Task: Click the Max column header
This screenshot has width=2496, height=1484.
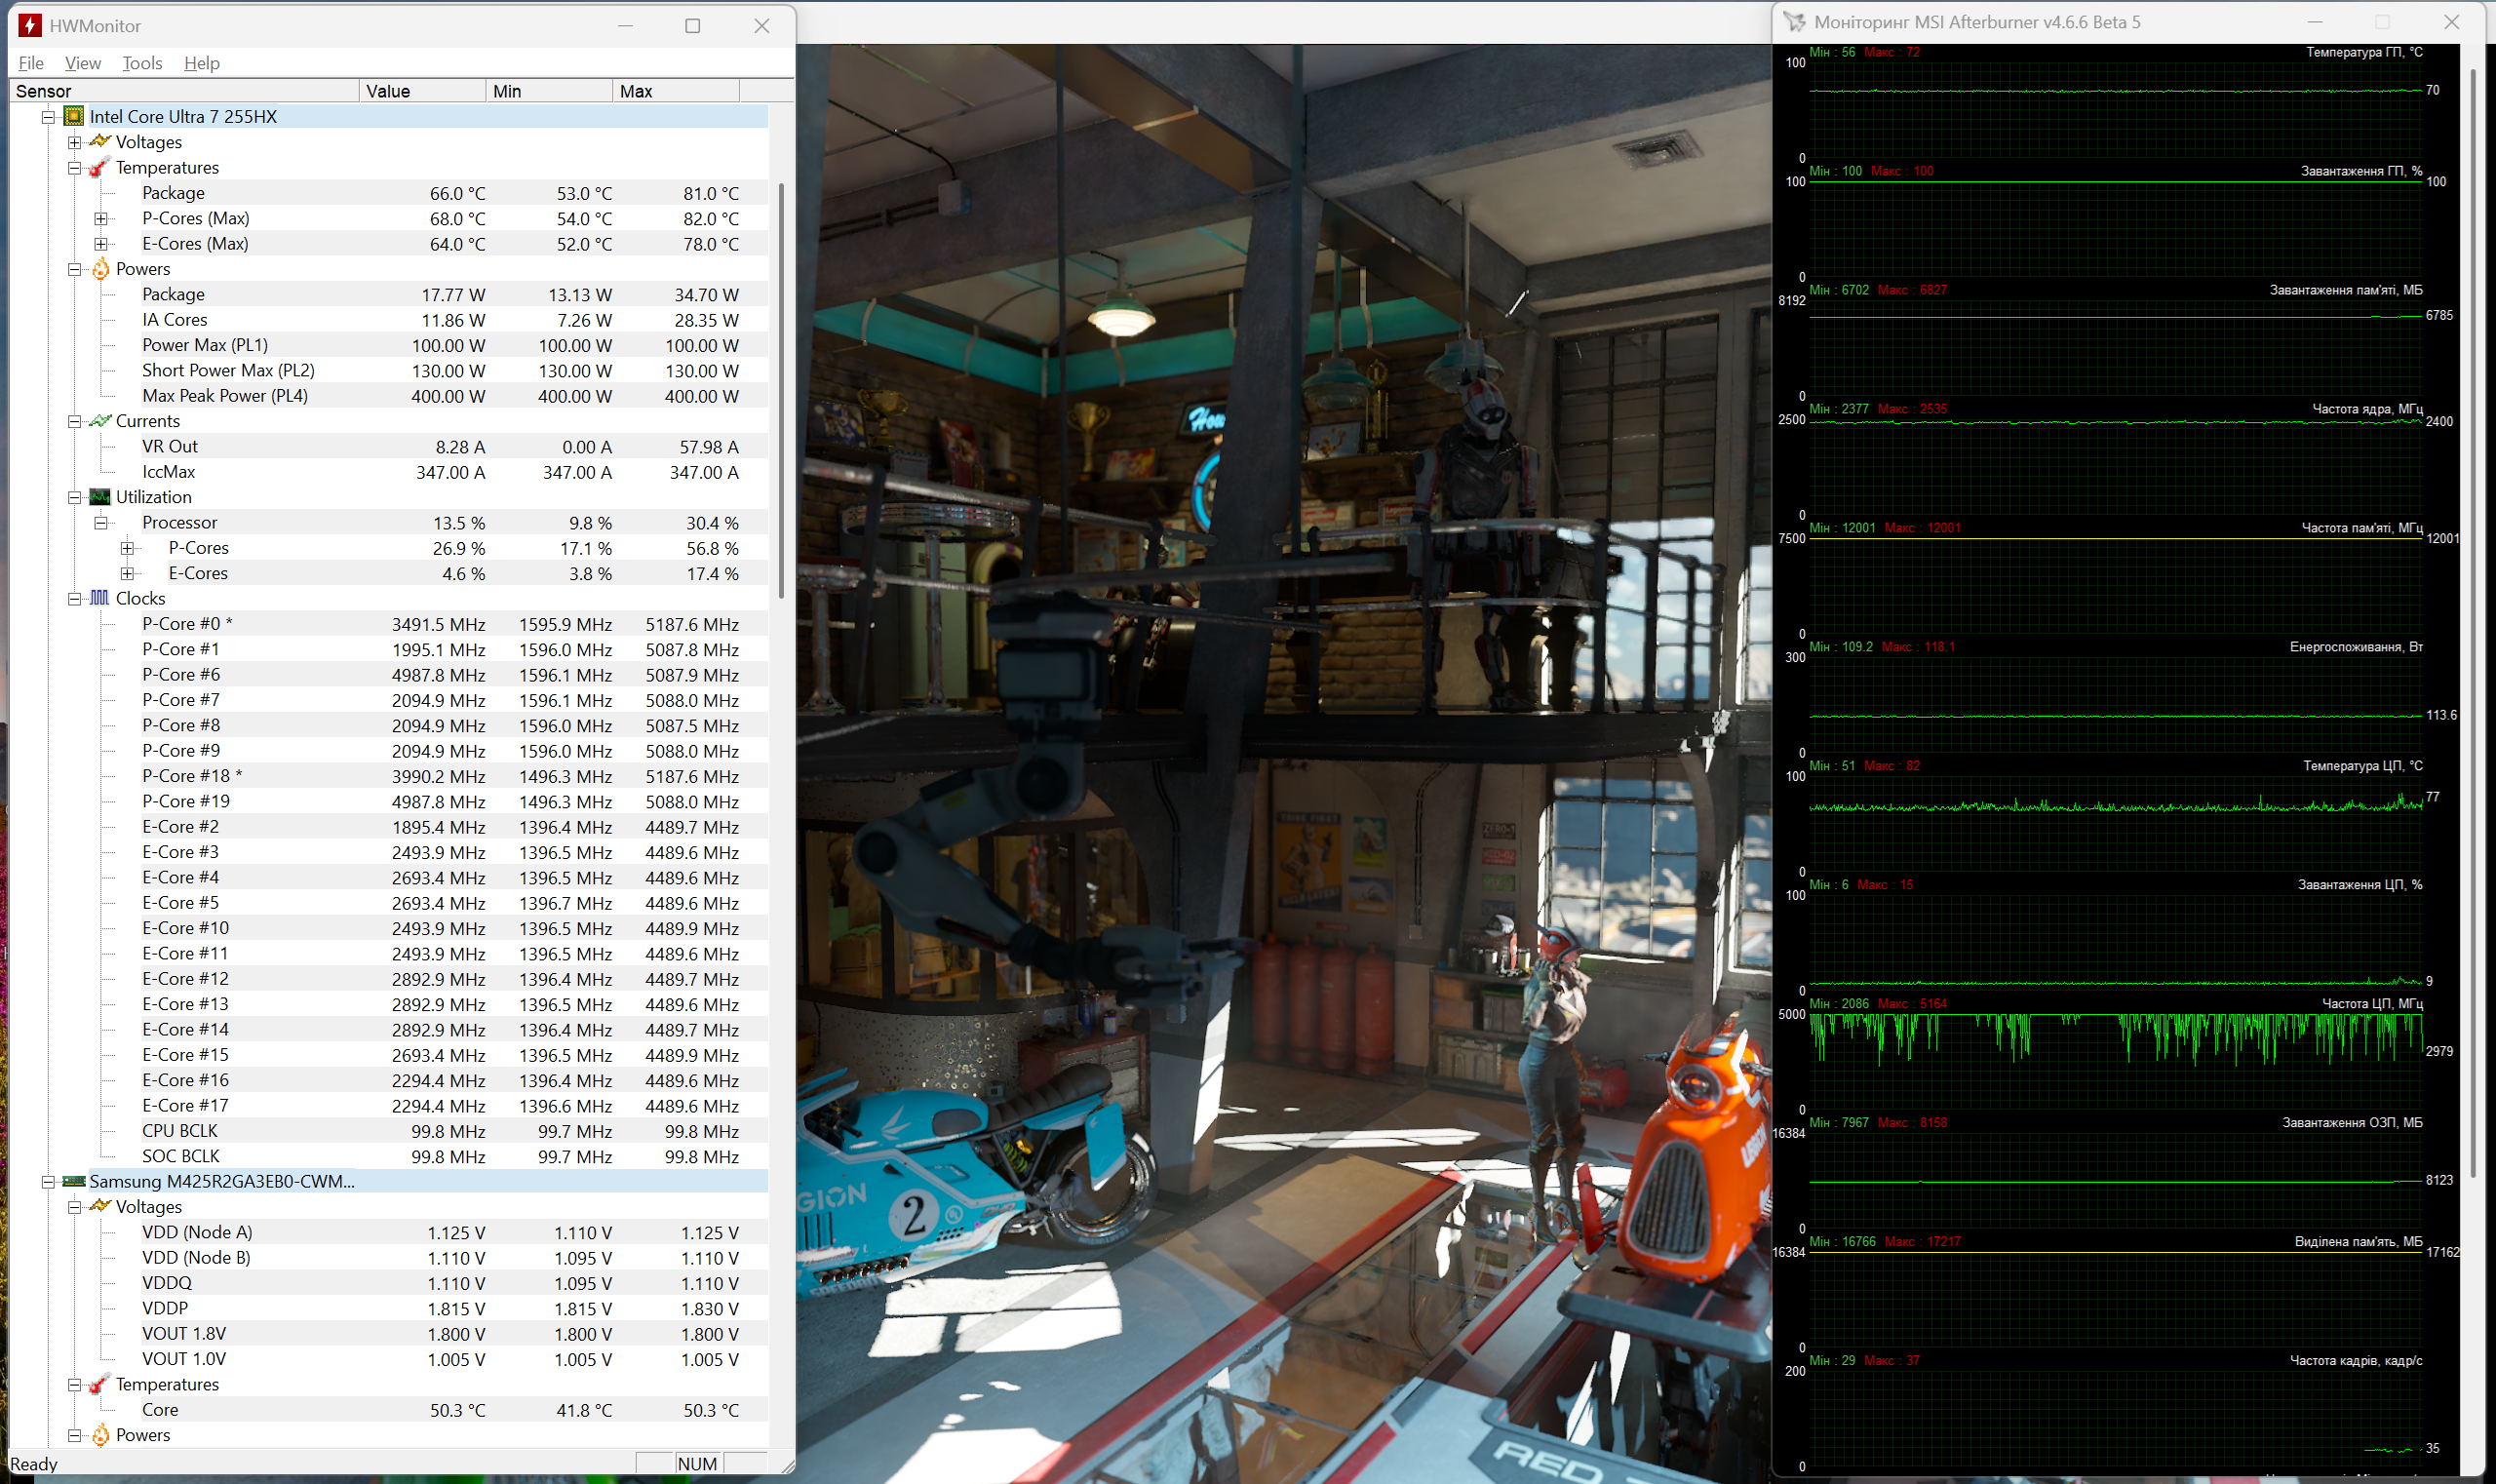Action: click(675, 91)
